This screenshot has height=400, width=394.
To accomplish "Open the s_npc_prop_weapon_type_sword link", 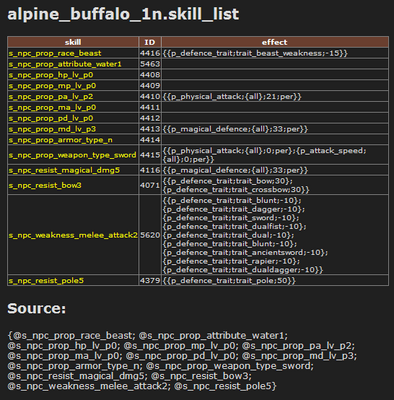I will tap(73, 155).
